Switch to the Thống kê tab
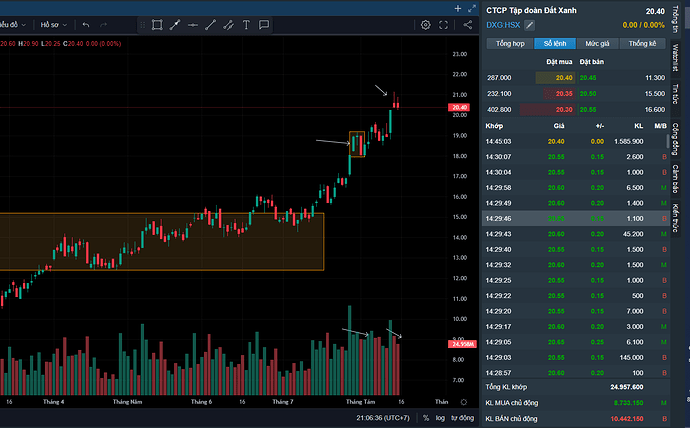Screen dimensions: 690x428 click(643, 44)
